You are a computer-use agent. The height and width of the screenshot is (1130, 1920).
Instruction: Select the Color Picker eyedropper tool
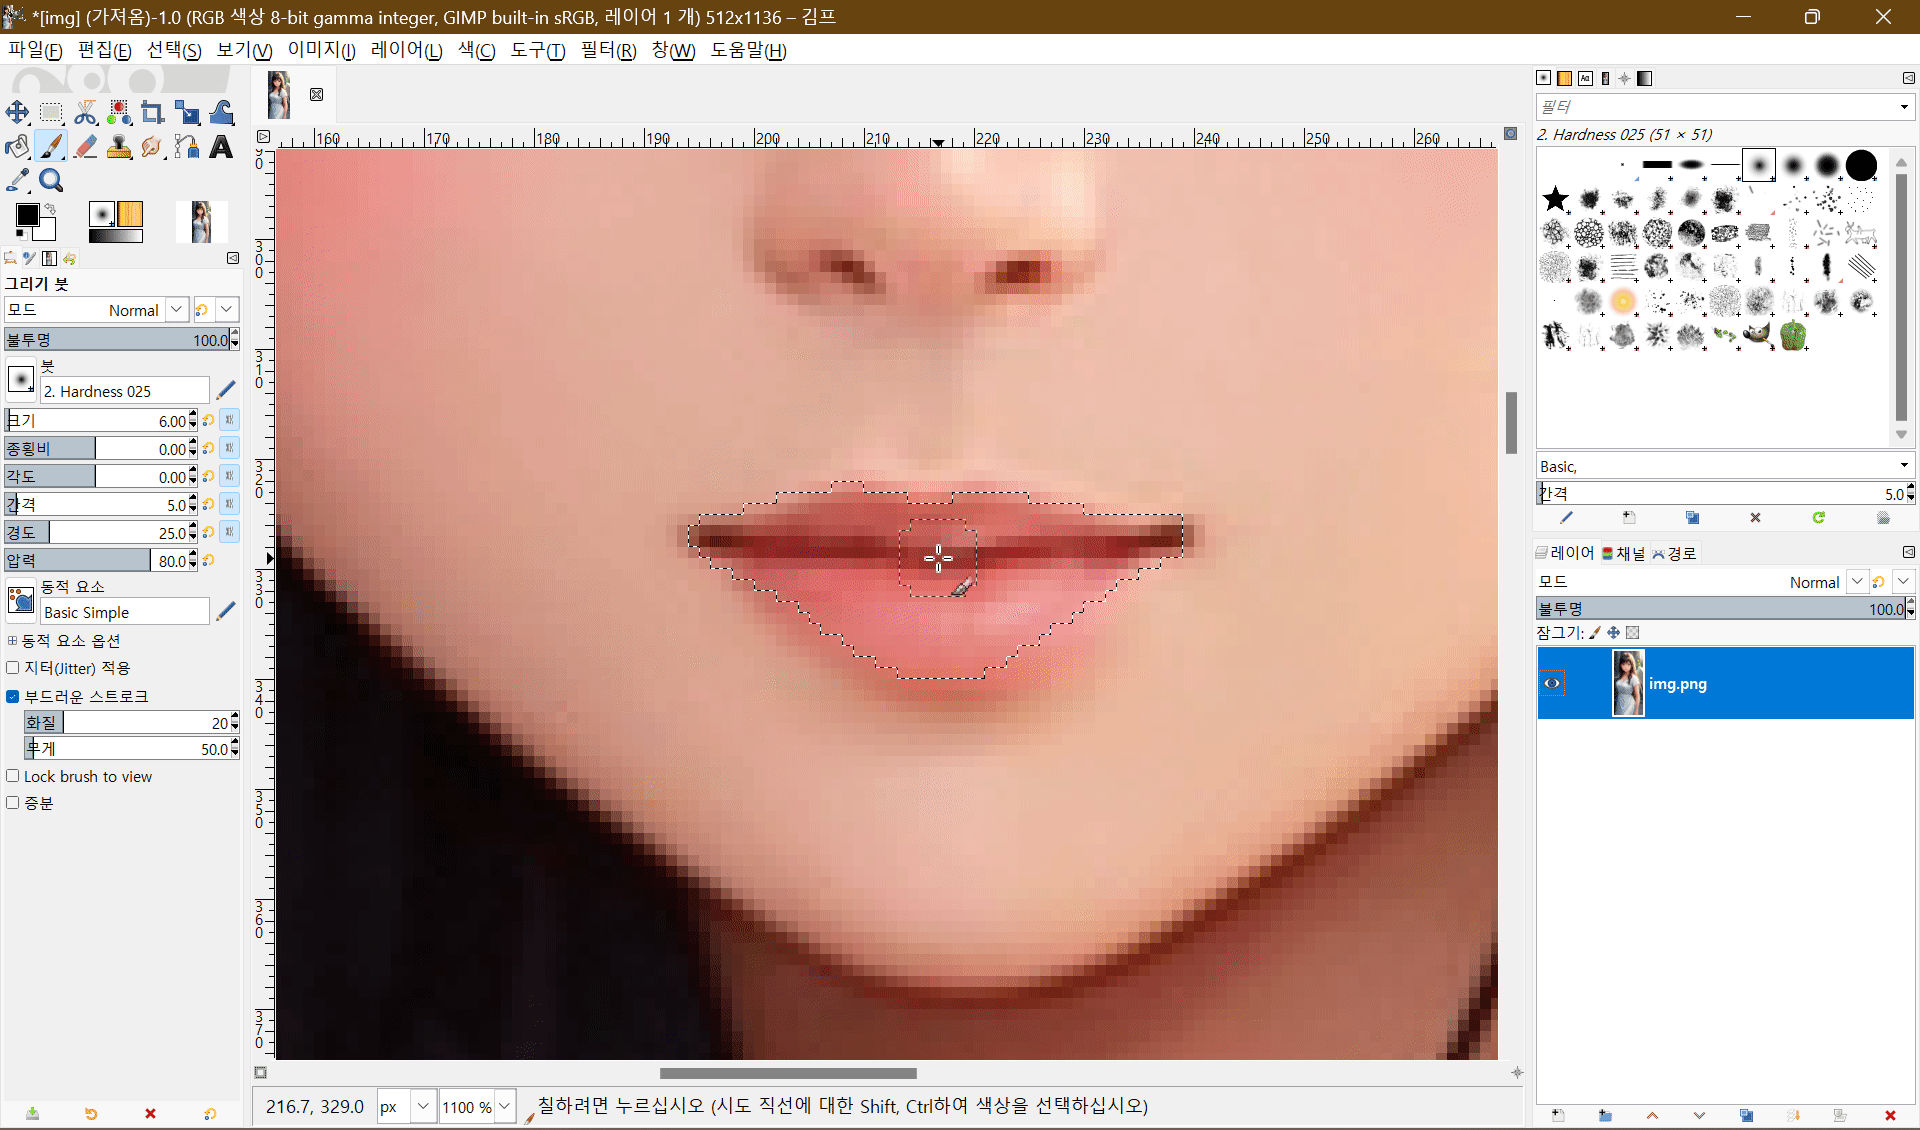coord(17,181)
